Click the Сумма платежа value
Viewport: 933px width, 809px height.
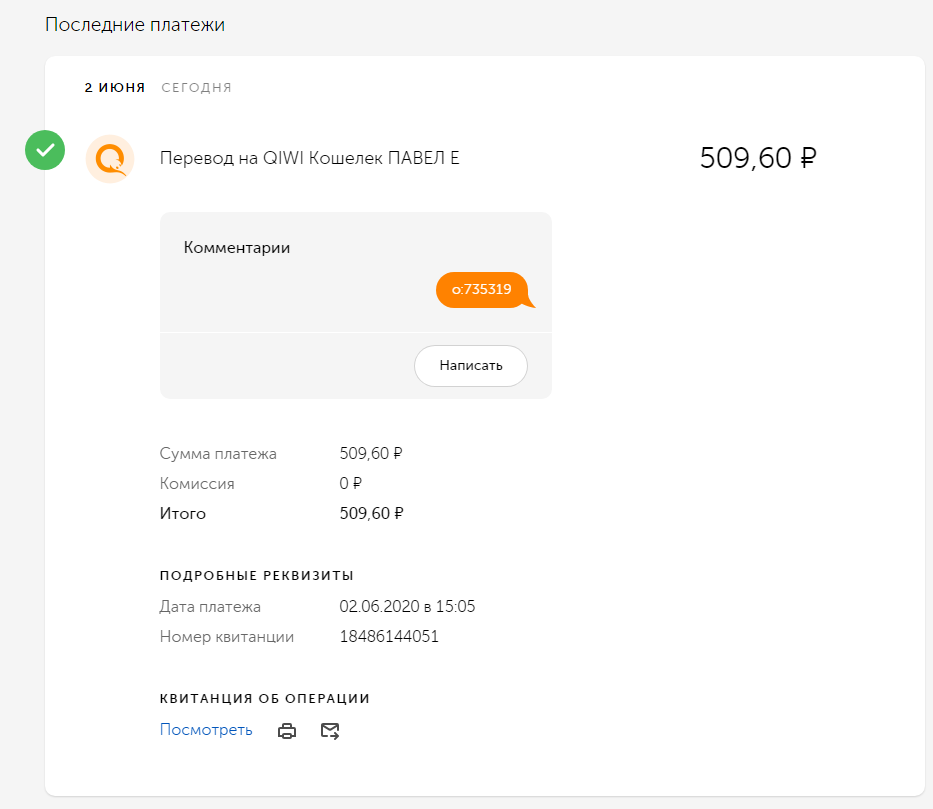371,453
